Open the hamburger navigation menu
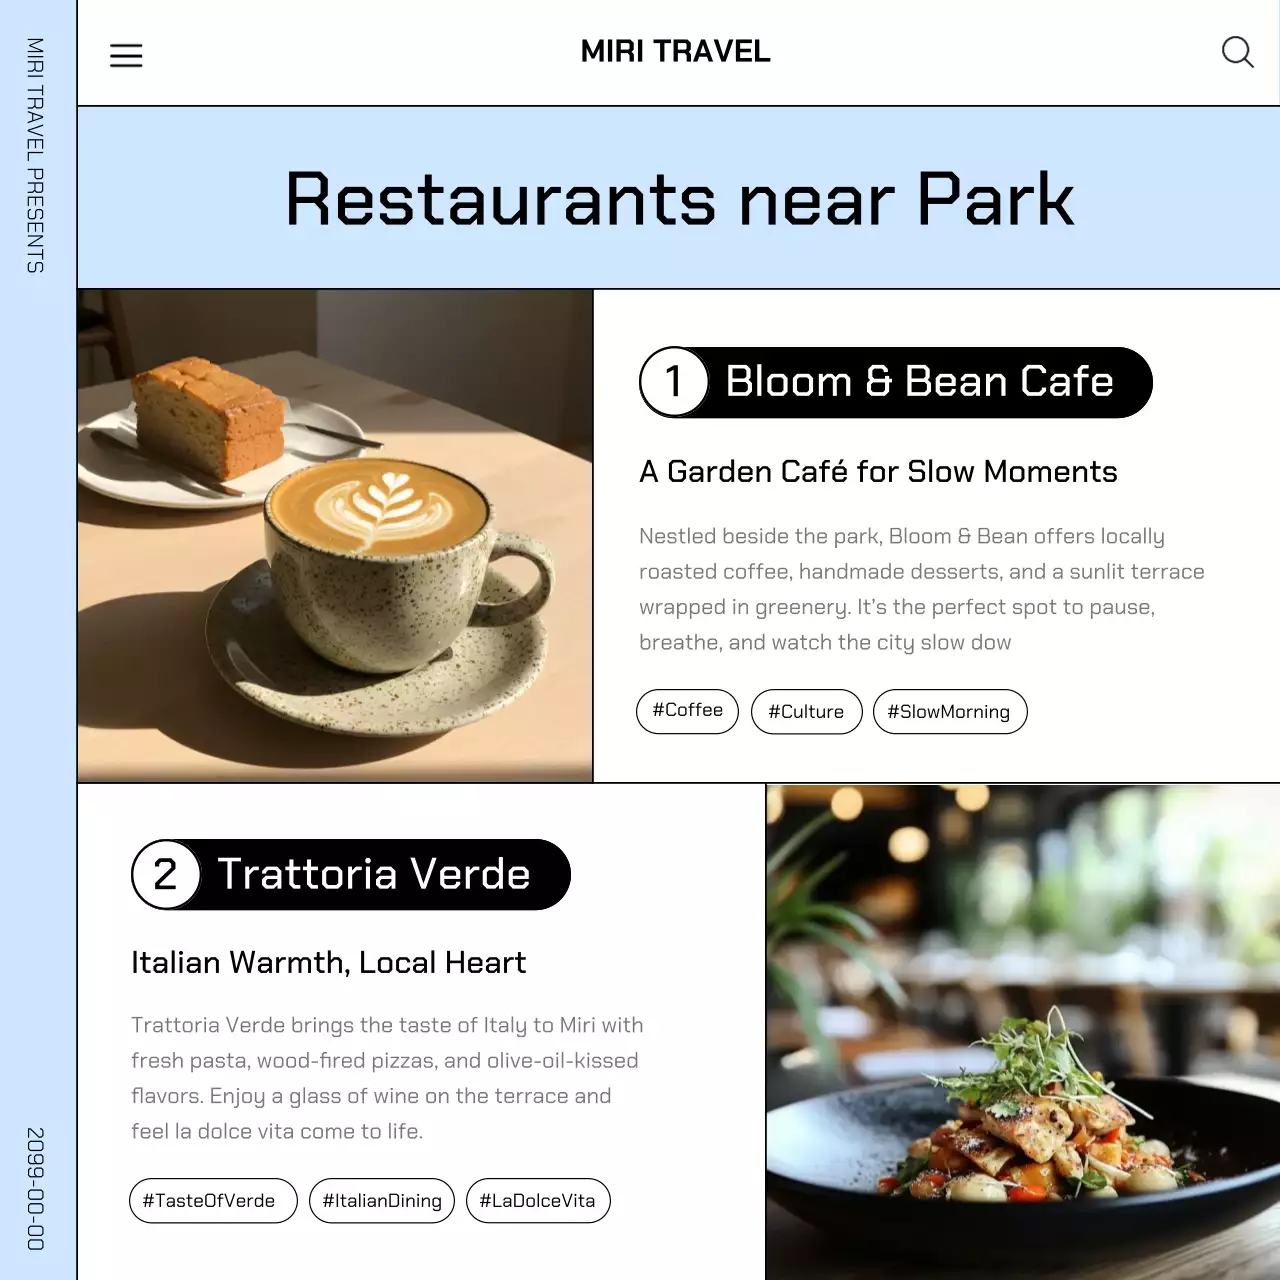 [126, 55]
